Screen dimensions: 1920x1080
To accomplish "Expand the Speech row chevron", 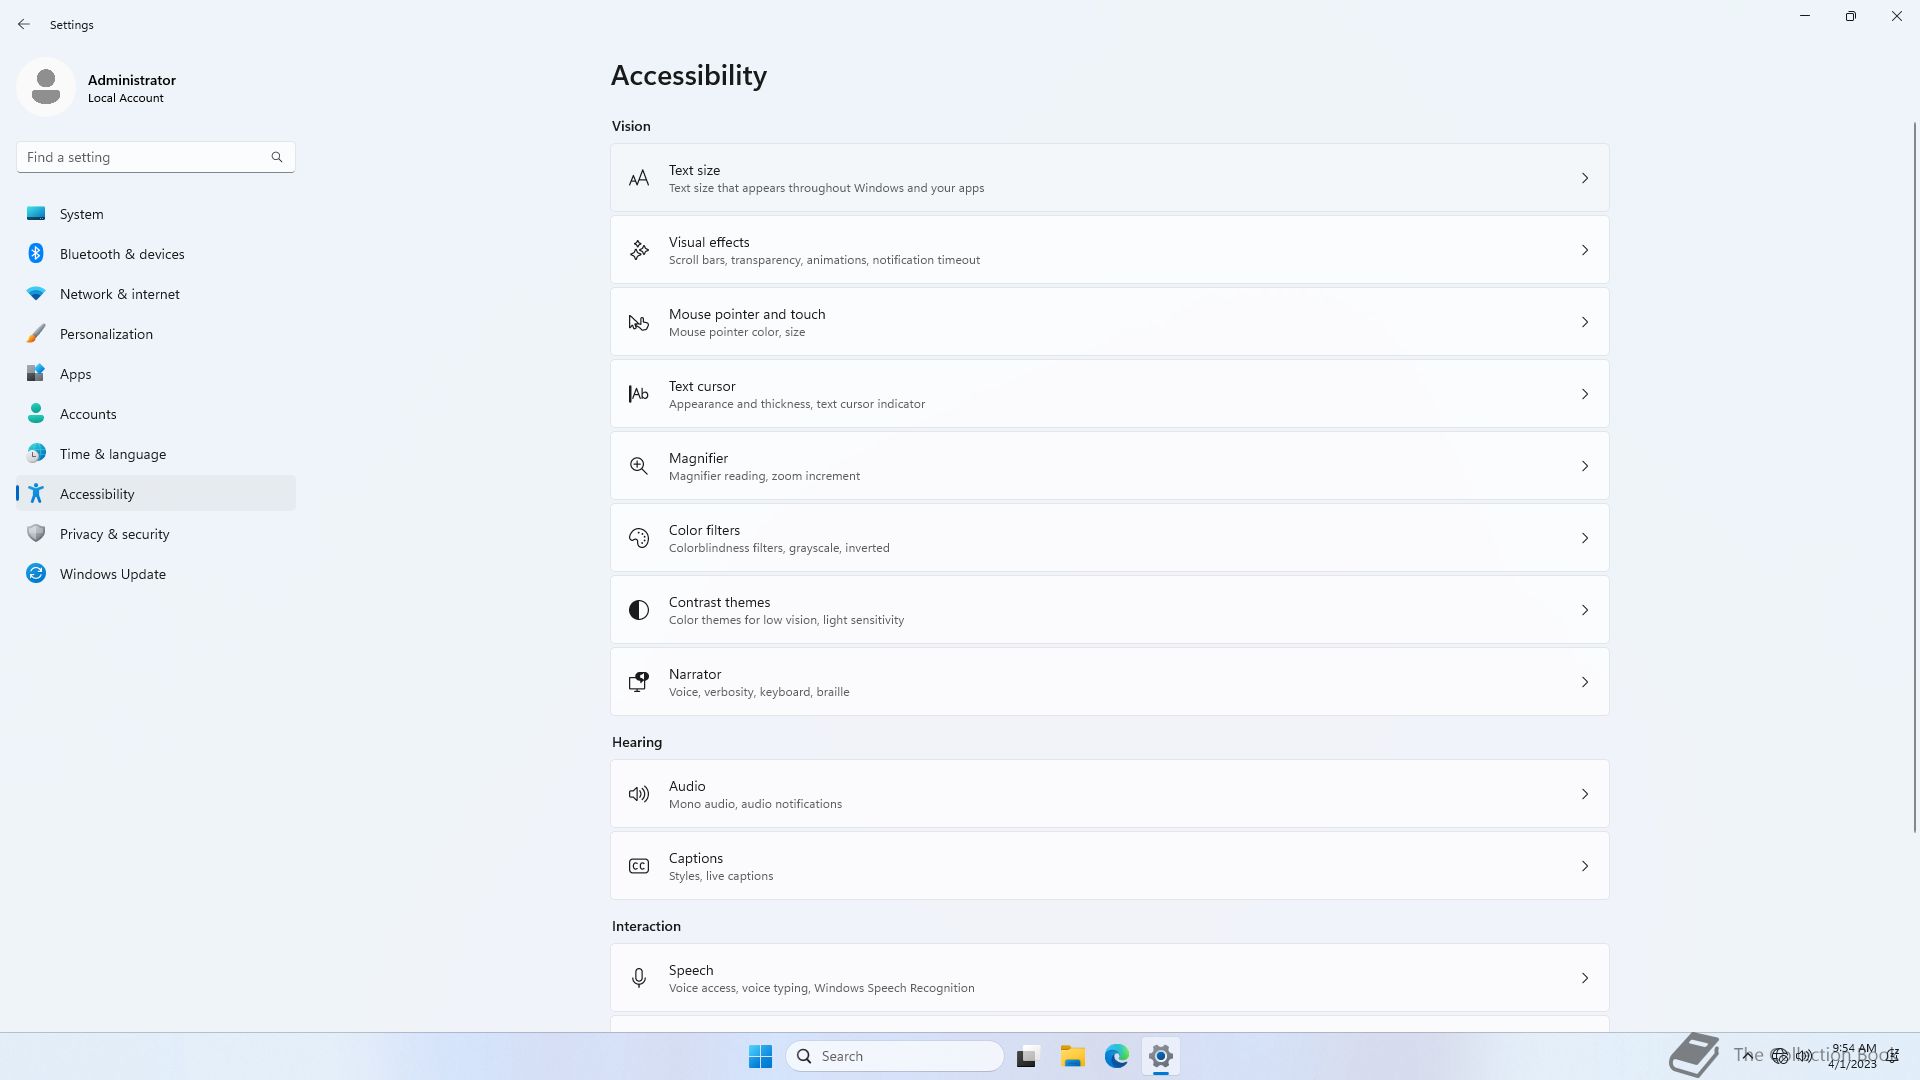I will [x=1585, y=978].
